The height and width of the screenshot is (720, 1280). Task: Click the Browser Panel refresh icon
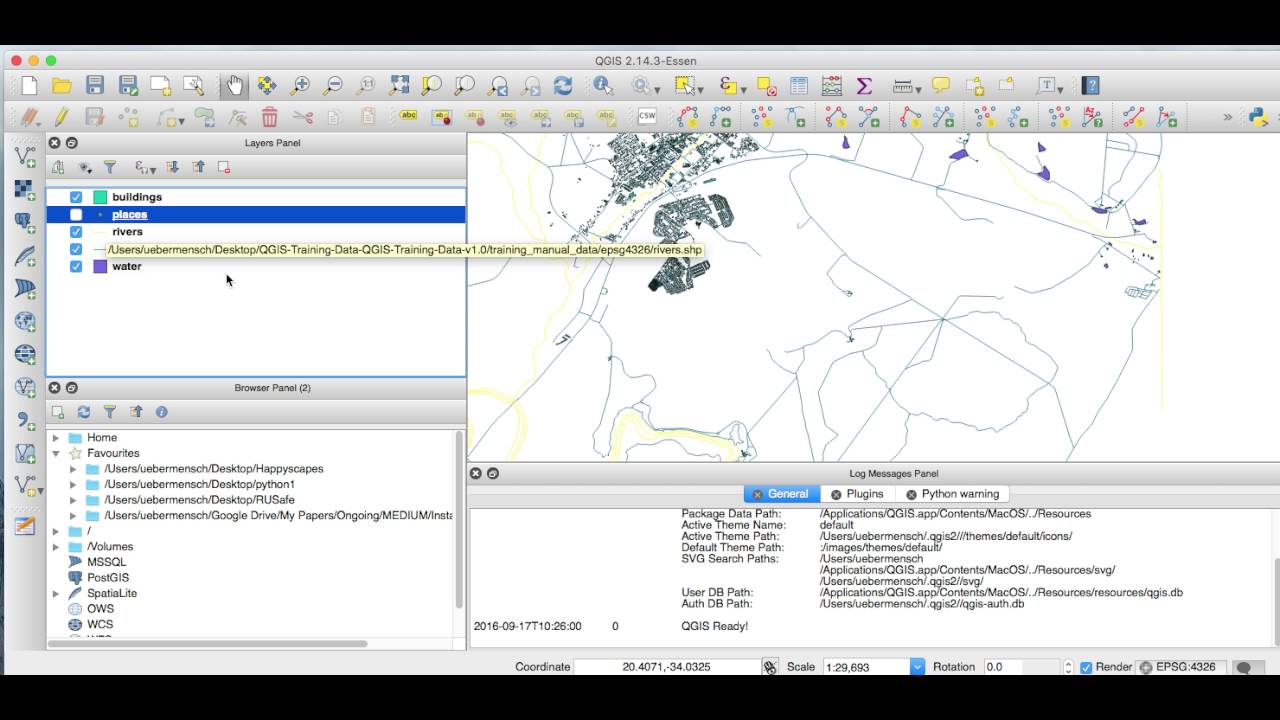[84, 412]
